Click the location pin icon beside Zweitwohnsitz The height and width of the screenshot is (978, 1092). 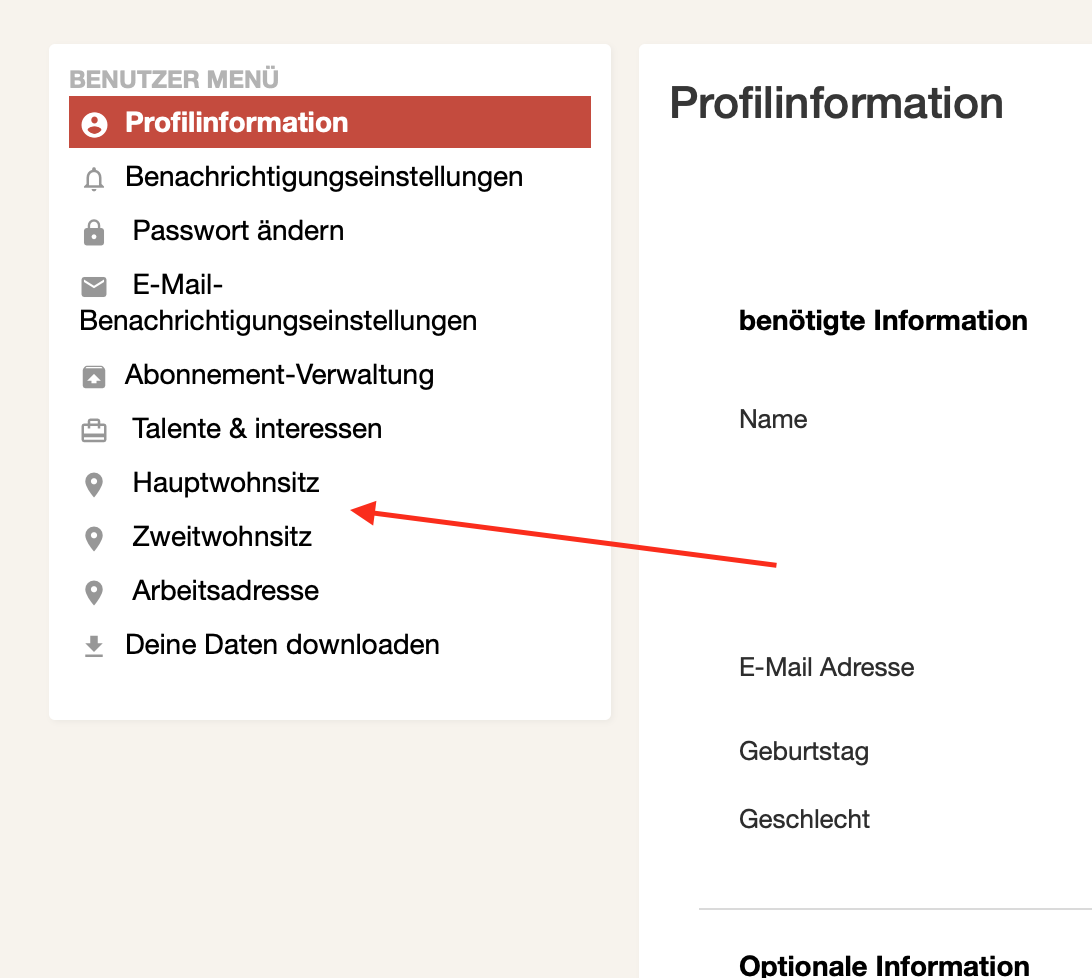(x=94, y=539)
